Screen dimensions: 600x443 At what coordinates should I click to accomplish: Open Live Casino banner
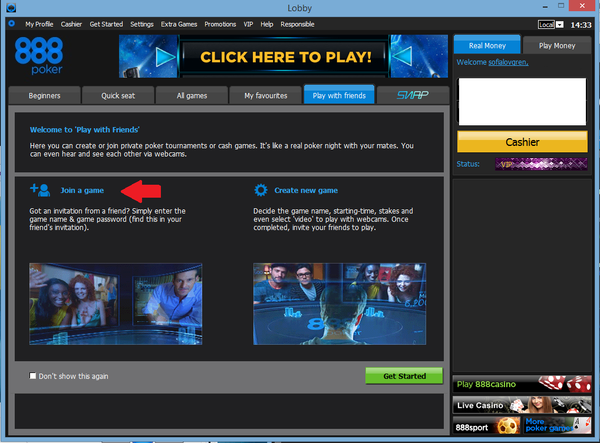coord(522,405)
